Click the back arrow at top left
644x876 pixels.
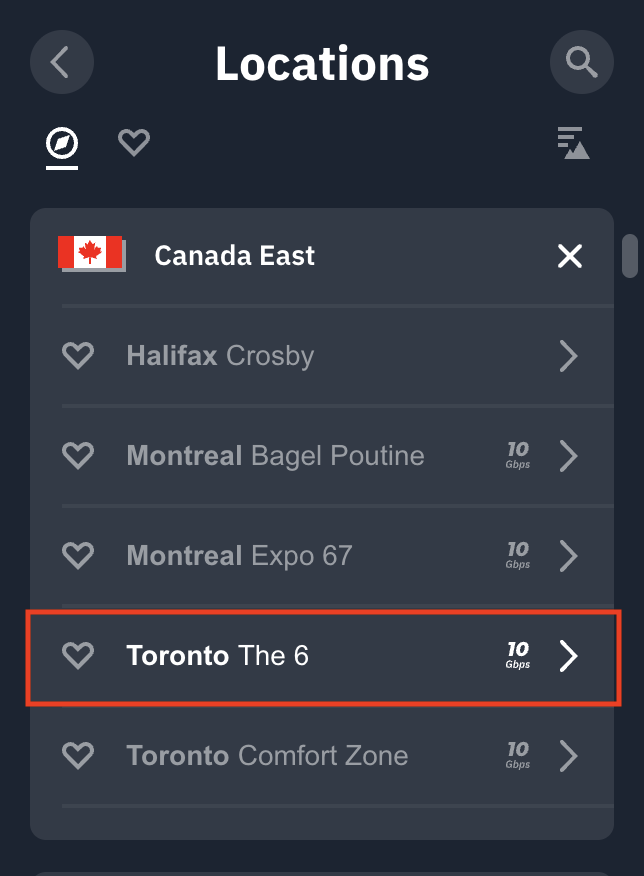tap(61, 62)
